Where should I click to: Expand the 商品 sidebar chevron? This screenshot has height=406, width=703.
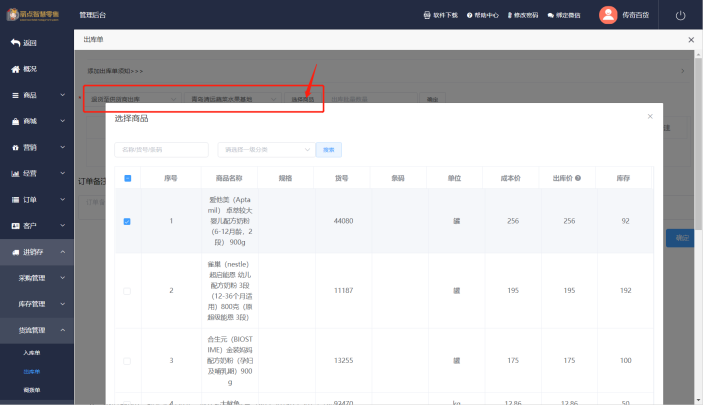(63, 95)
